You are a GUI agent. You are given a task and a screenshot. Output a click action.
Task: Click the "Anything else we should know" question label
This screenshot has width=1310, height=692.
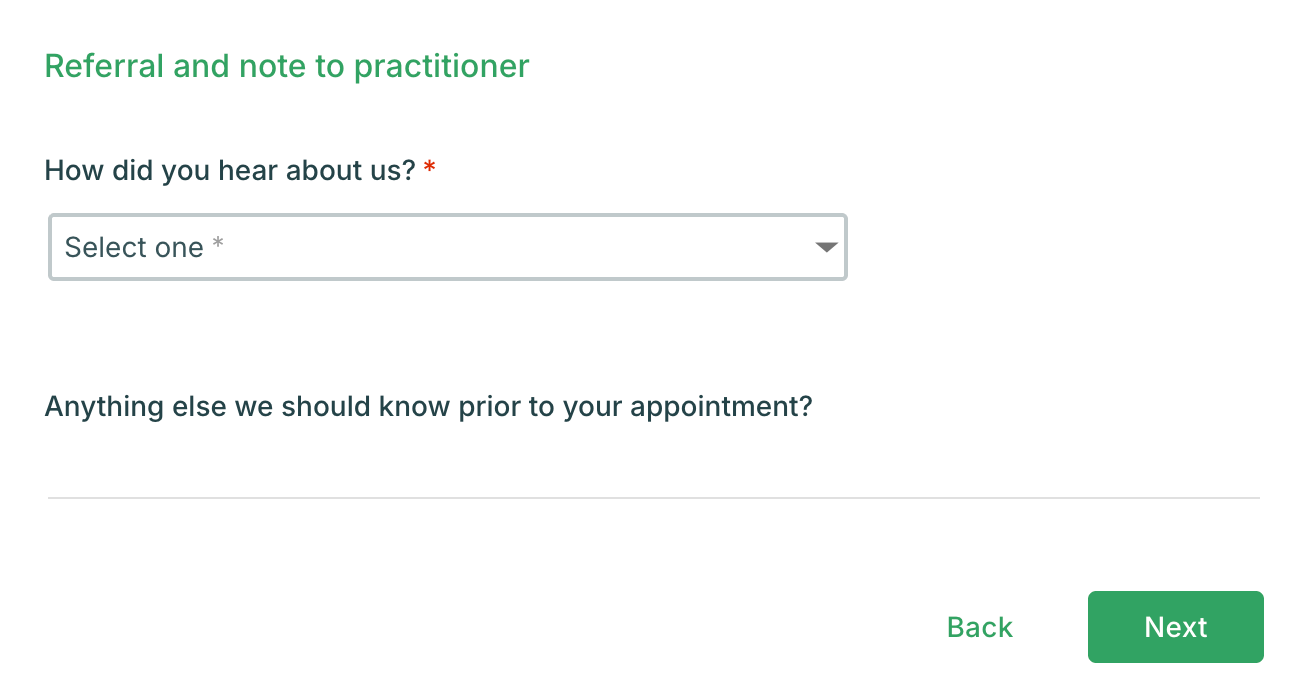428,407
